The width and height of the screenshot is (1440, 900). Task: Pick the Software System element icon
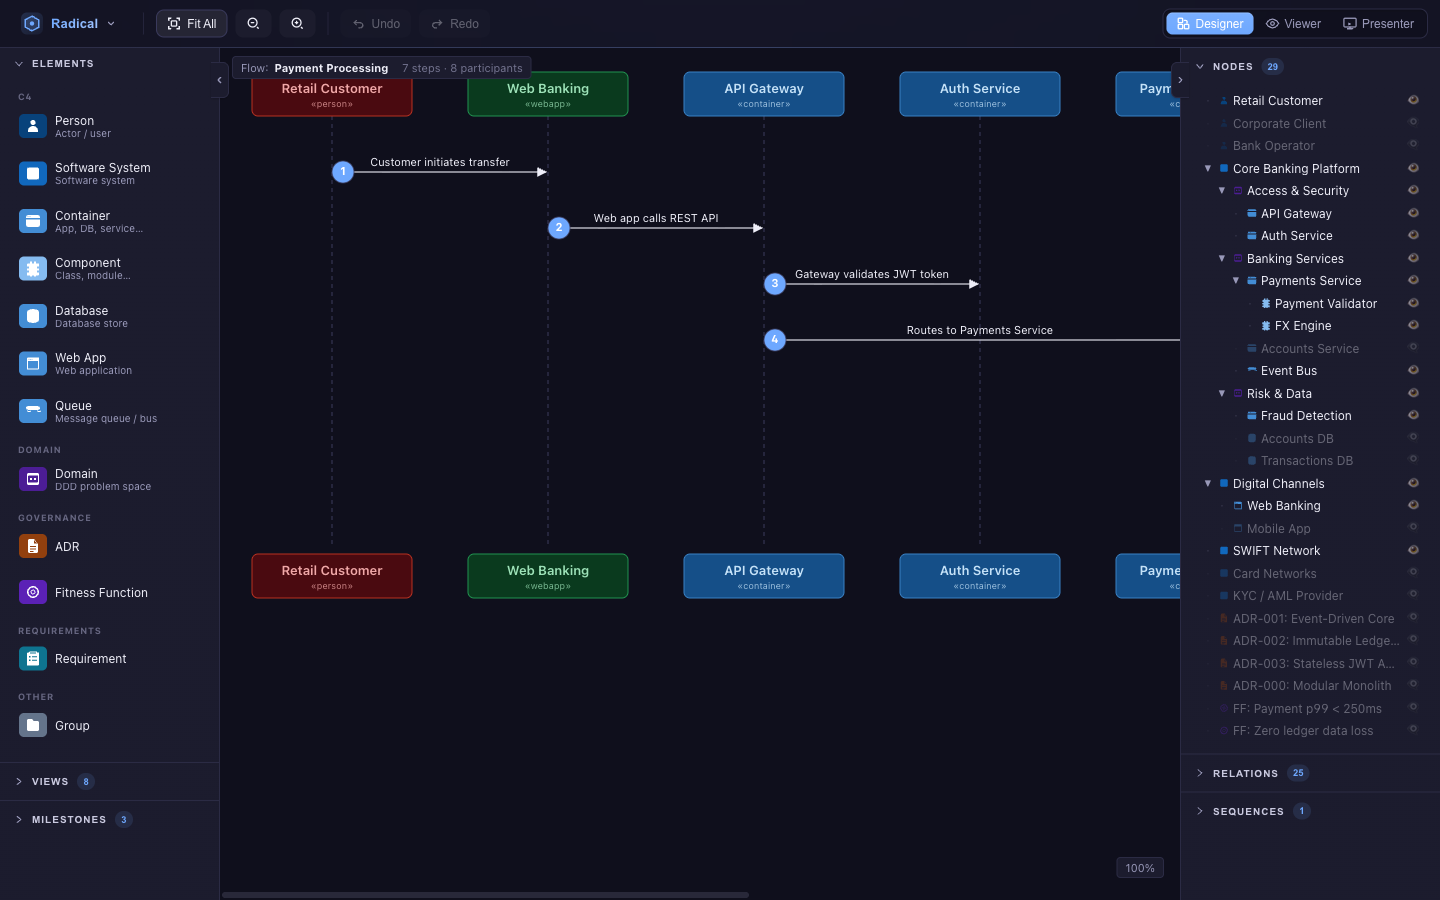click(33, 174)
